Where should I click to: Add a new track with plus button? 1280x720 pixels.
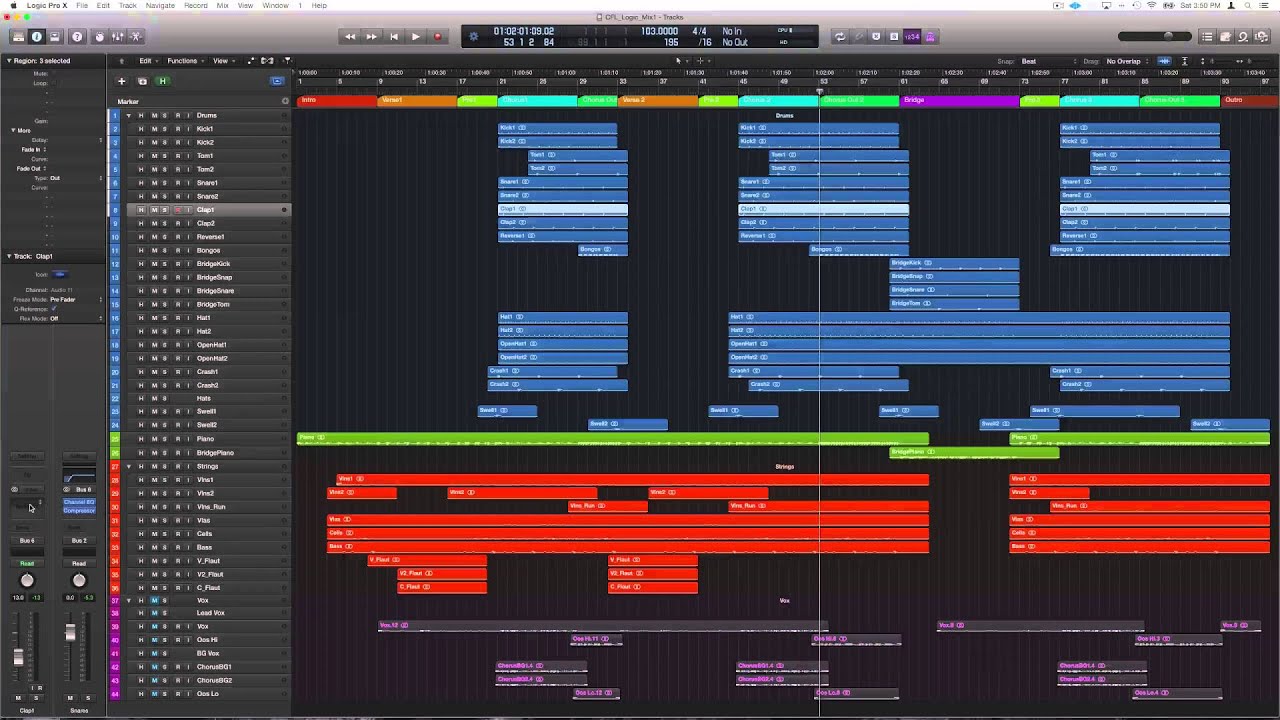(x=121, y=81)
